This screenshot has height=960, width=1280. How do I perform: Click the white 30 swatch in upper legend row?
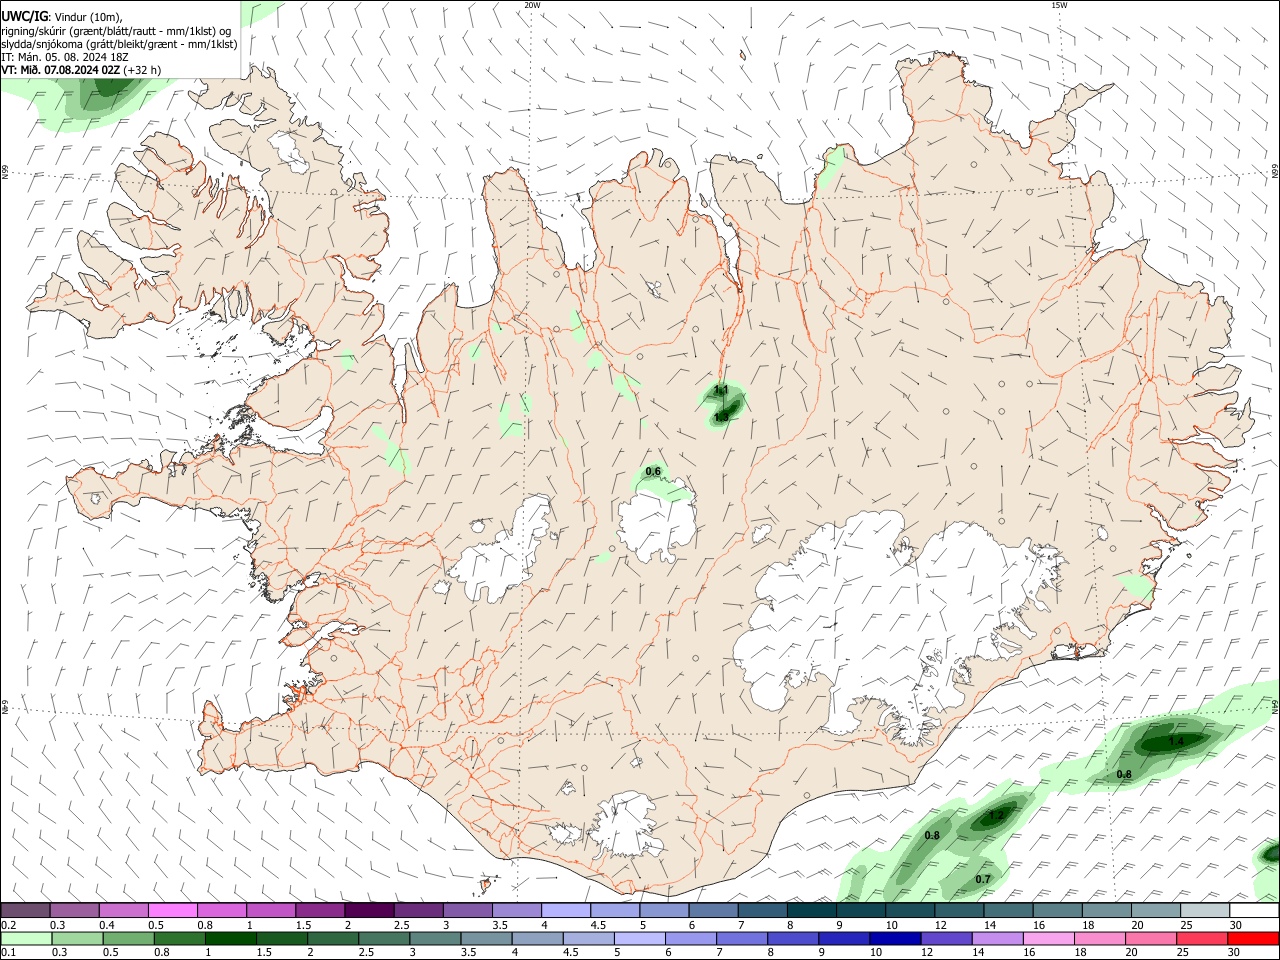tap(1255, 910)
